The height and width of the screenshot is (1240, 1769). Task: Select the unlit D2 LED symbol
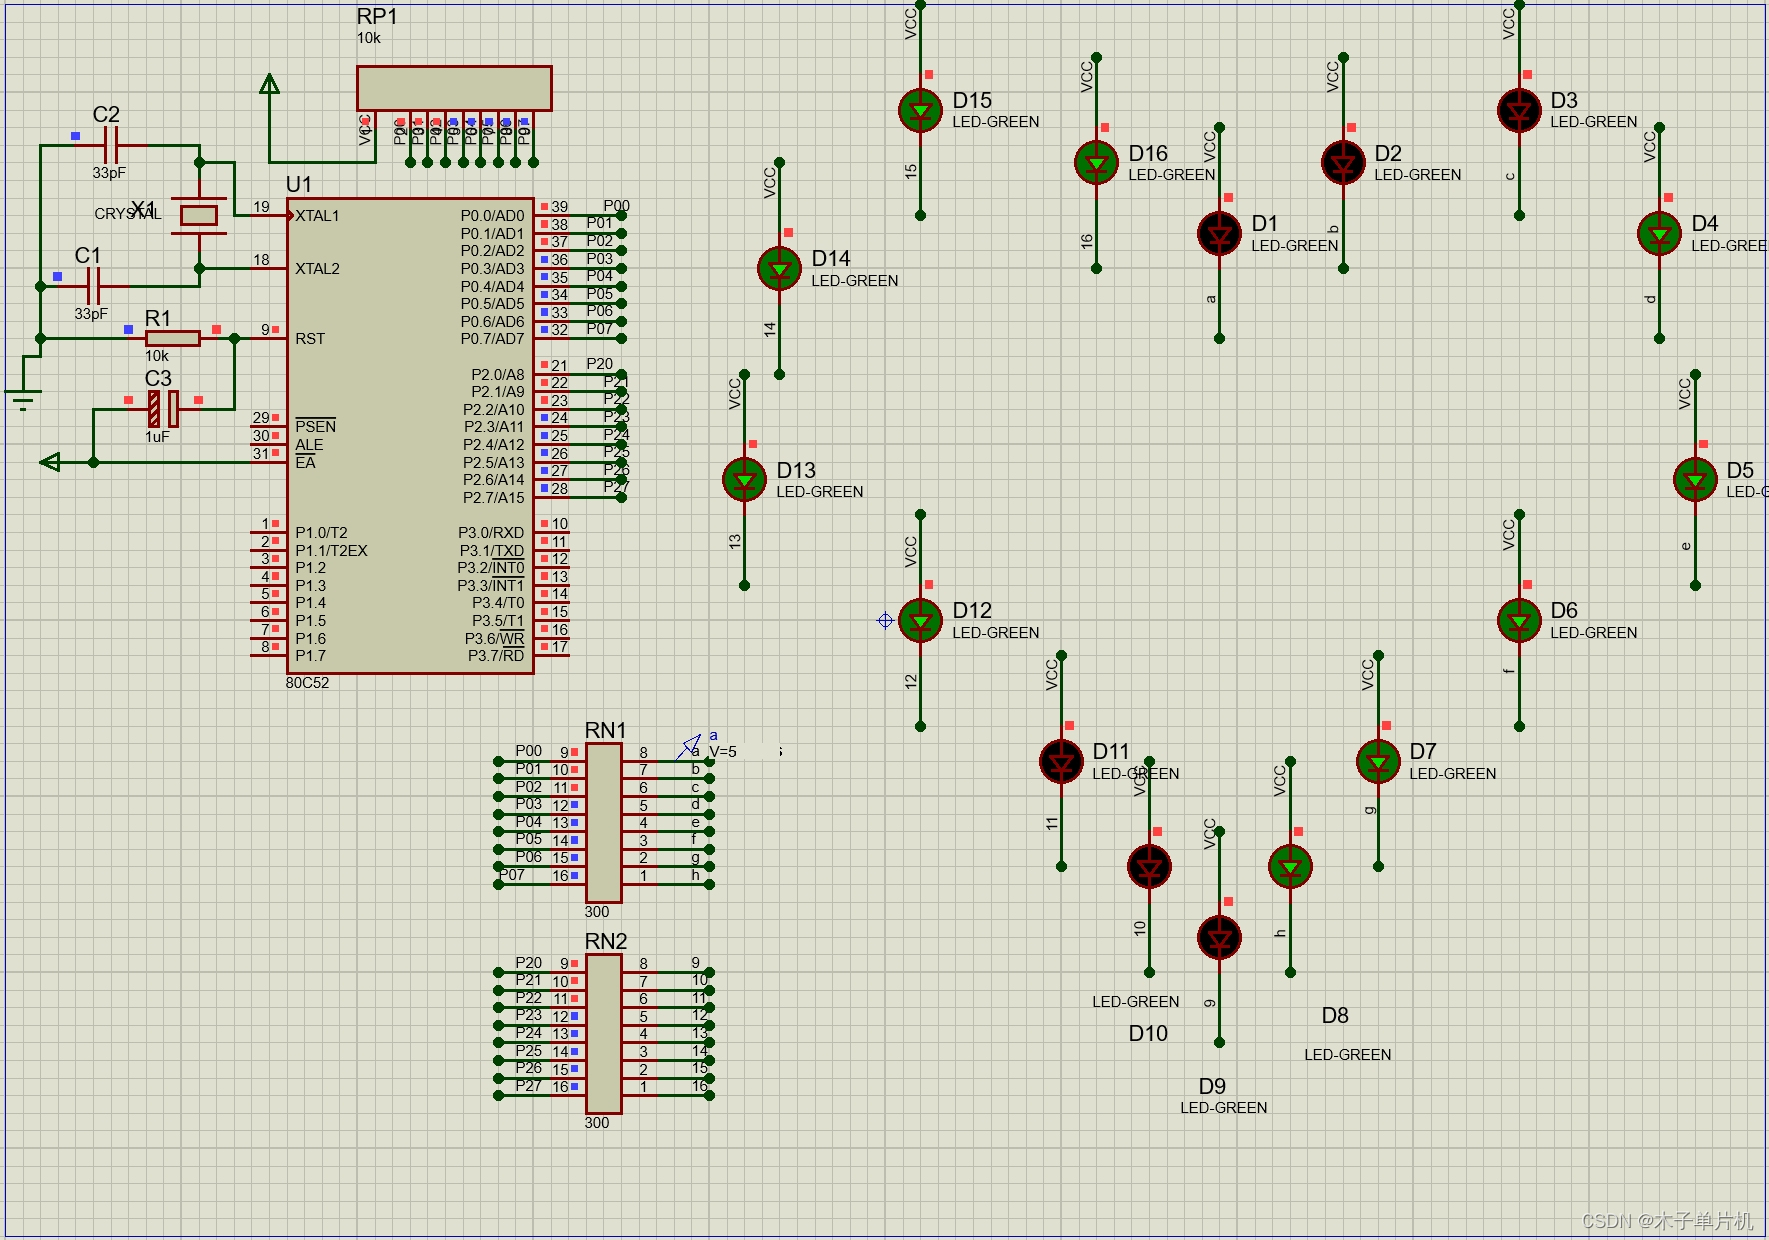point(1343,163)
